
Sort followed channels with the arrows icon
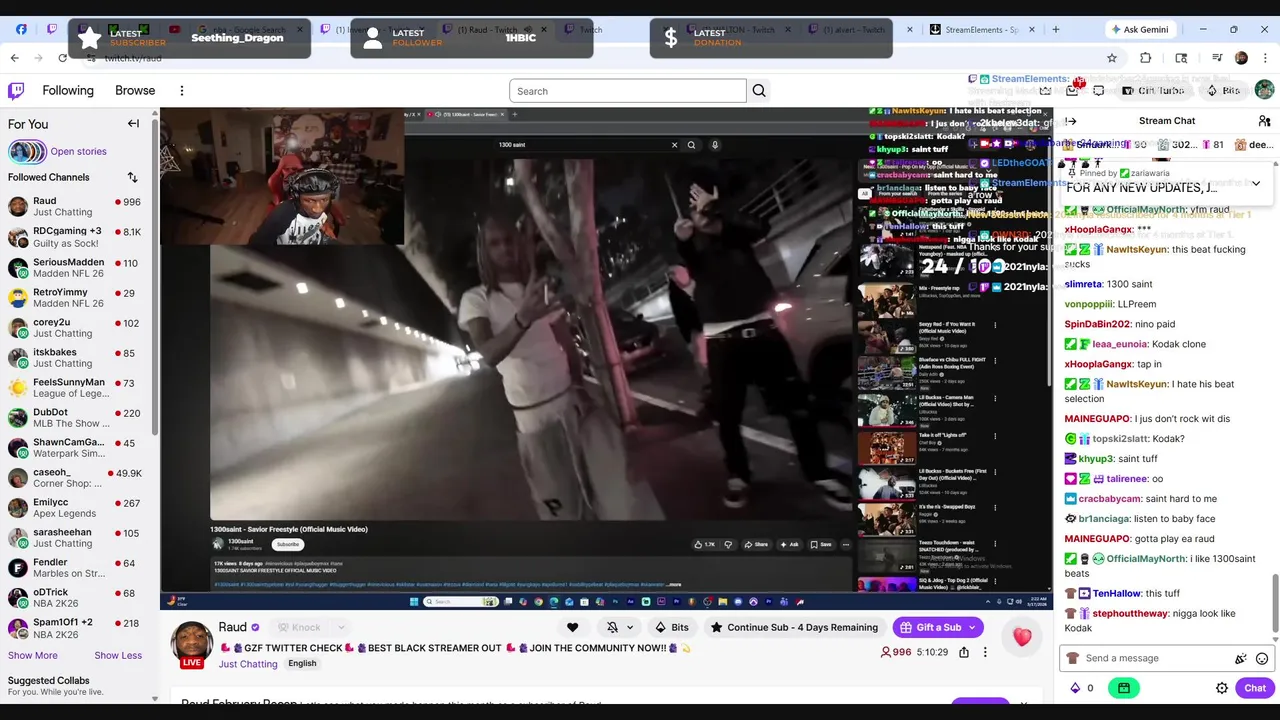coord(132,177)
